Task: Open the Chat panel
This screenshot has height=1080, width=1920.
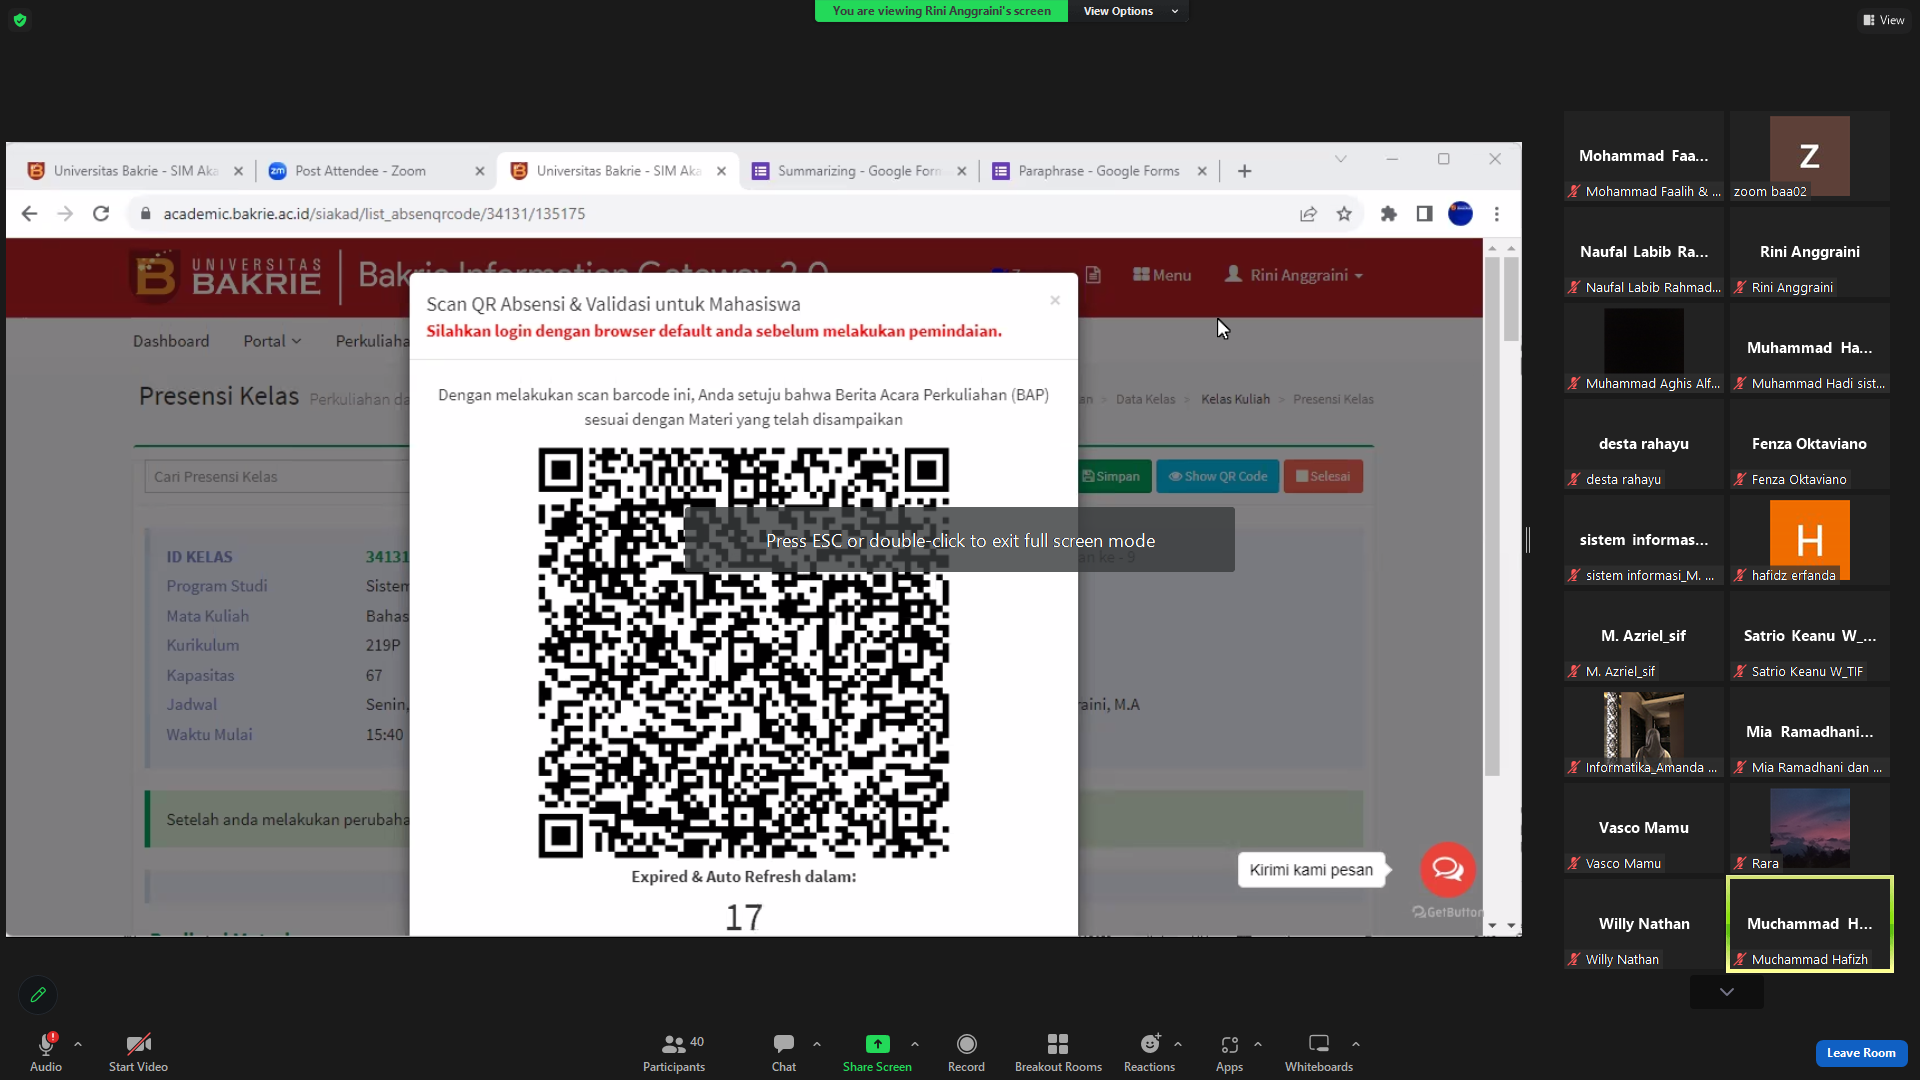Action: tap(784, 1051)
